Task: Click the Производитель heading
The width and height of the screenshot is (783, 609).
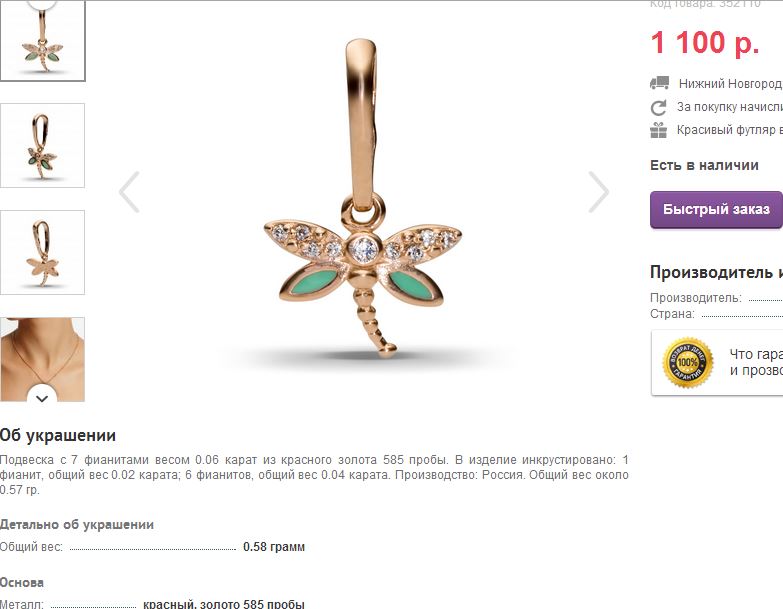Action: 716,272
